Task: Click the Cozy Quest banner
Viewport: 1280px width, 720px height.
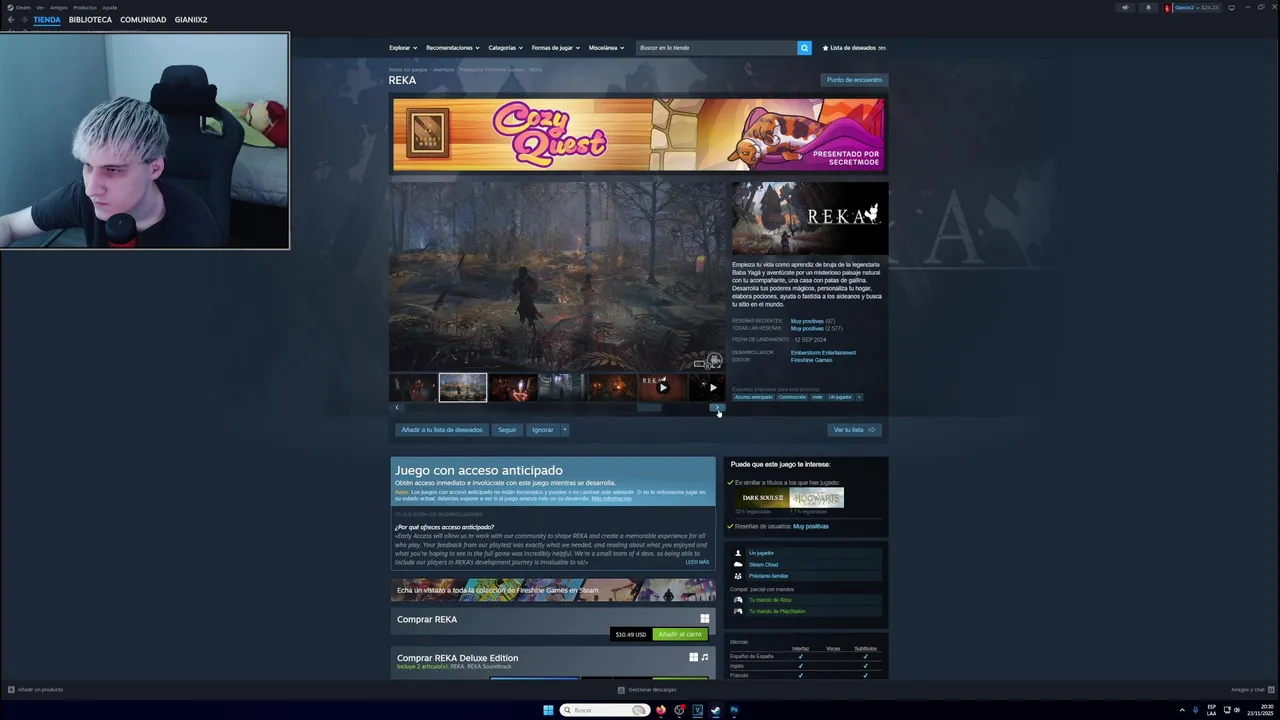Action: click(638, 134)
